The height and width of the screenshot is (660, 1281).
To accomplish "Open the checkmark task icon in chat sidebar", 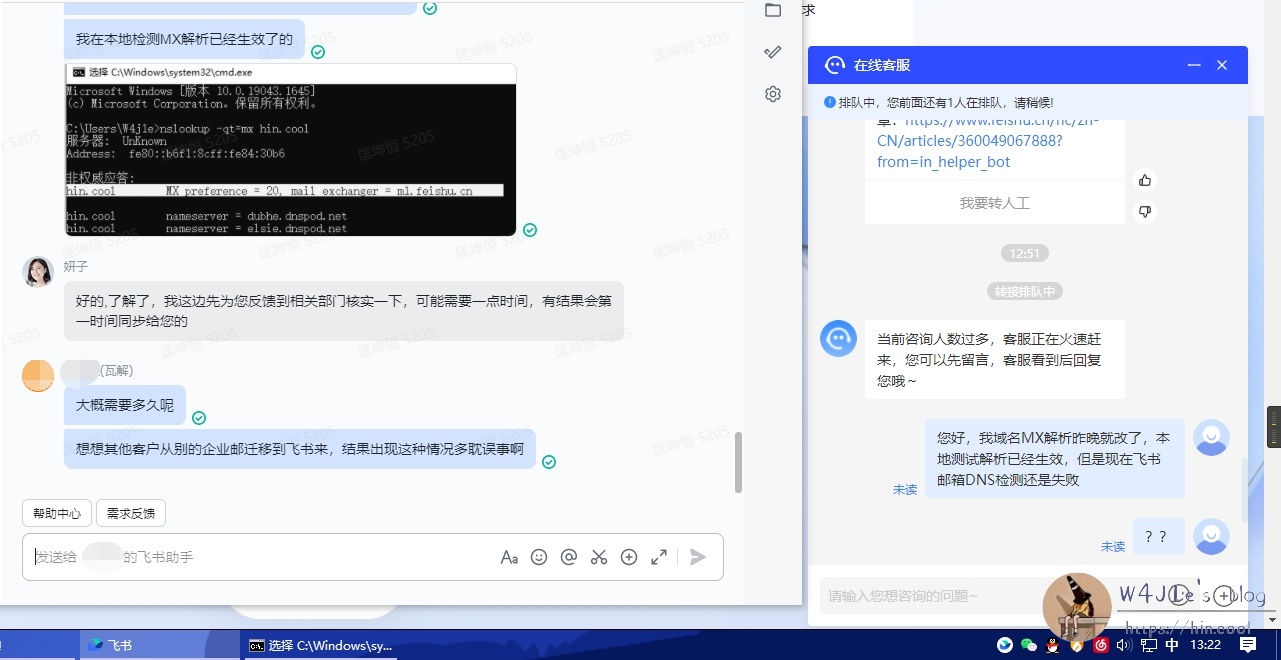I will coord(772,52).
